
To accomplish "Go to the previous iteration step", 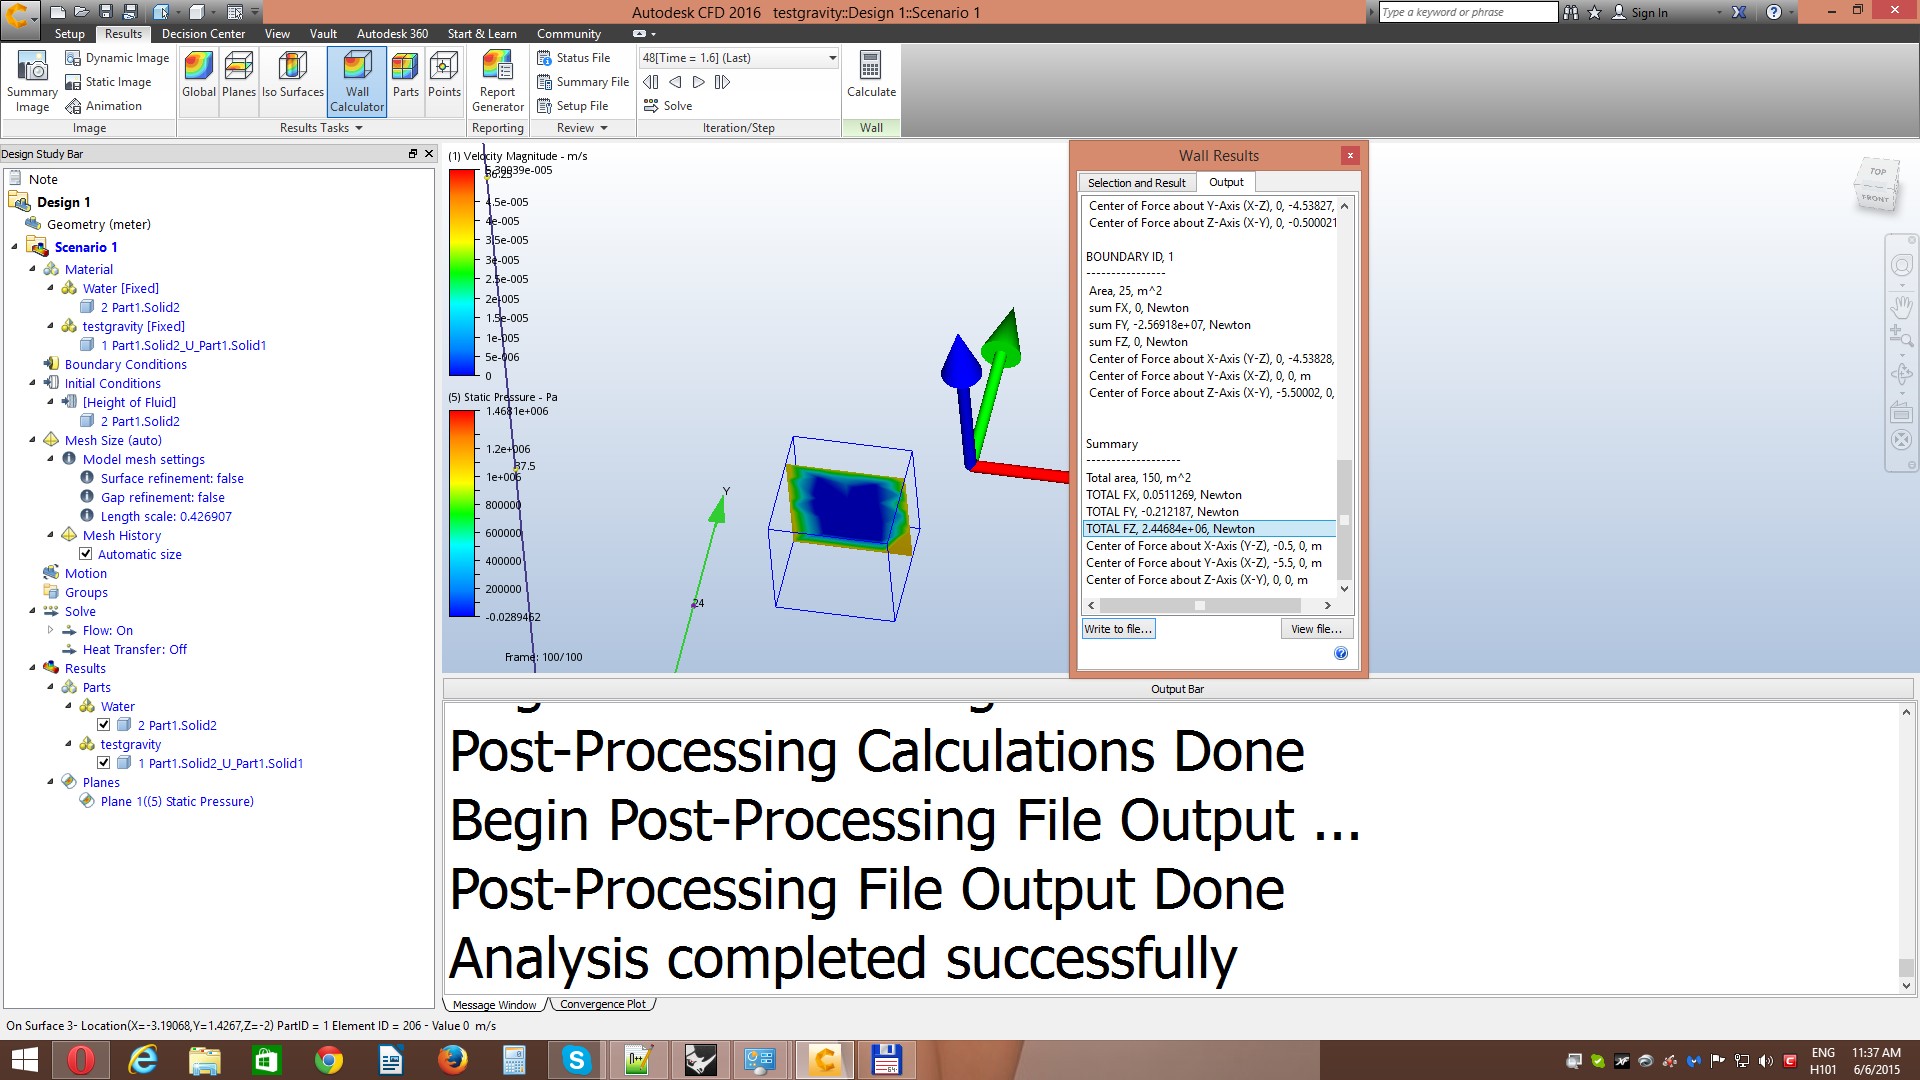I will click(675, 82).
